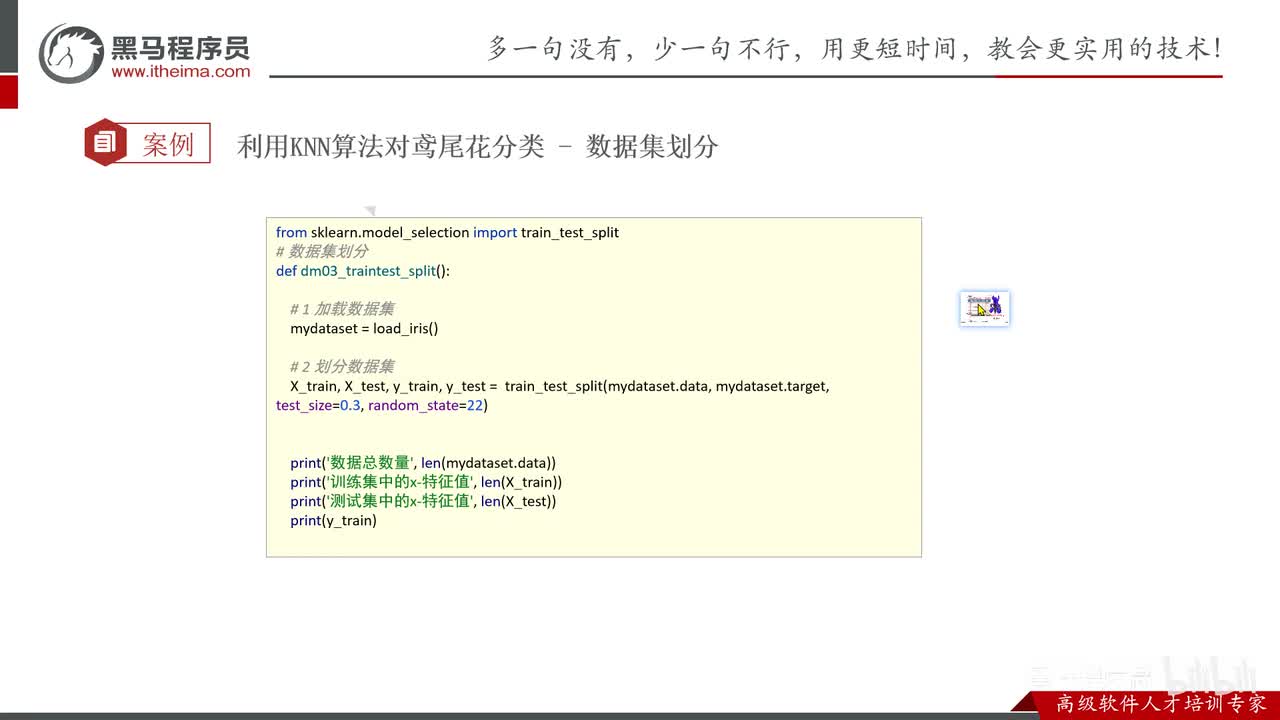Click the line 'def dm03_traintest_split():'

[363, 271]
